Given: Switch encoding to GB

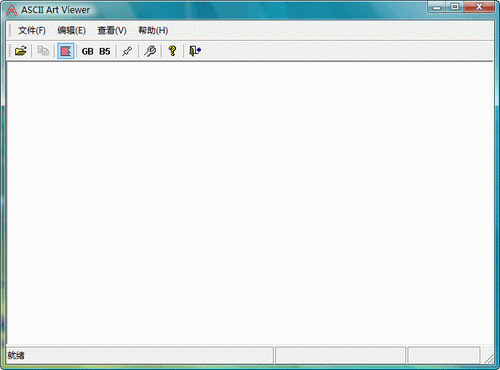Looking at the screenshot, I should coord(87,51).
